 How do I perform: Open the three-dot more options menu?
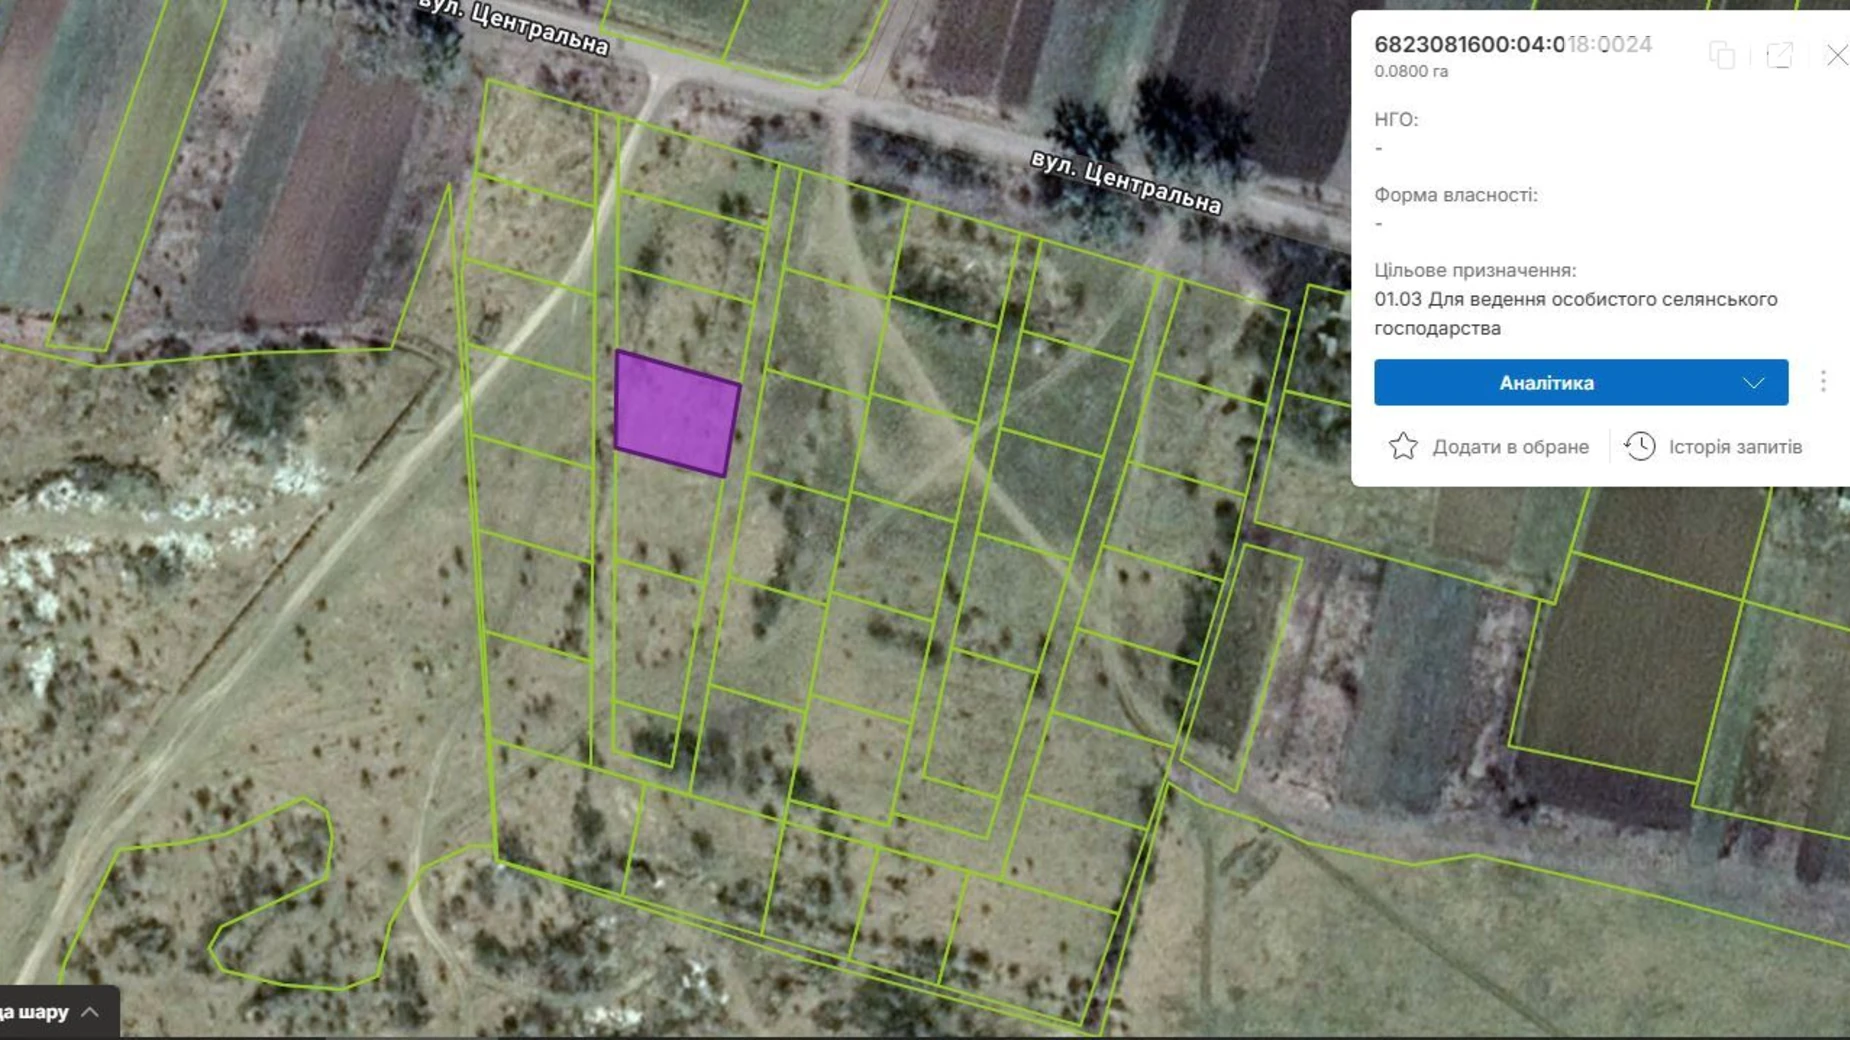coord(1823,382)
